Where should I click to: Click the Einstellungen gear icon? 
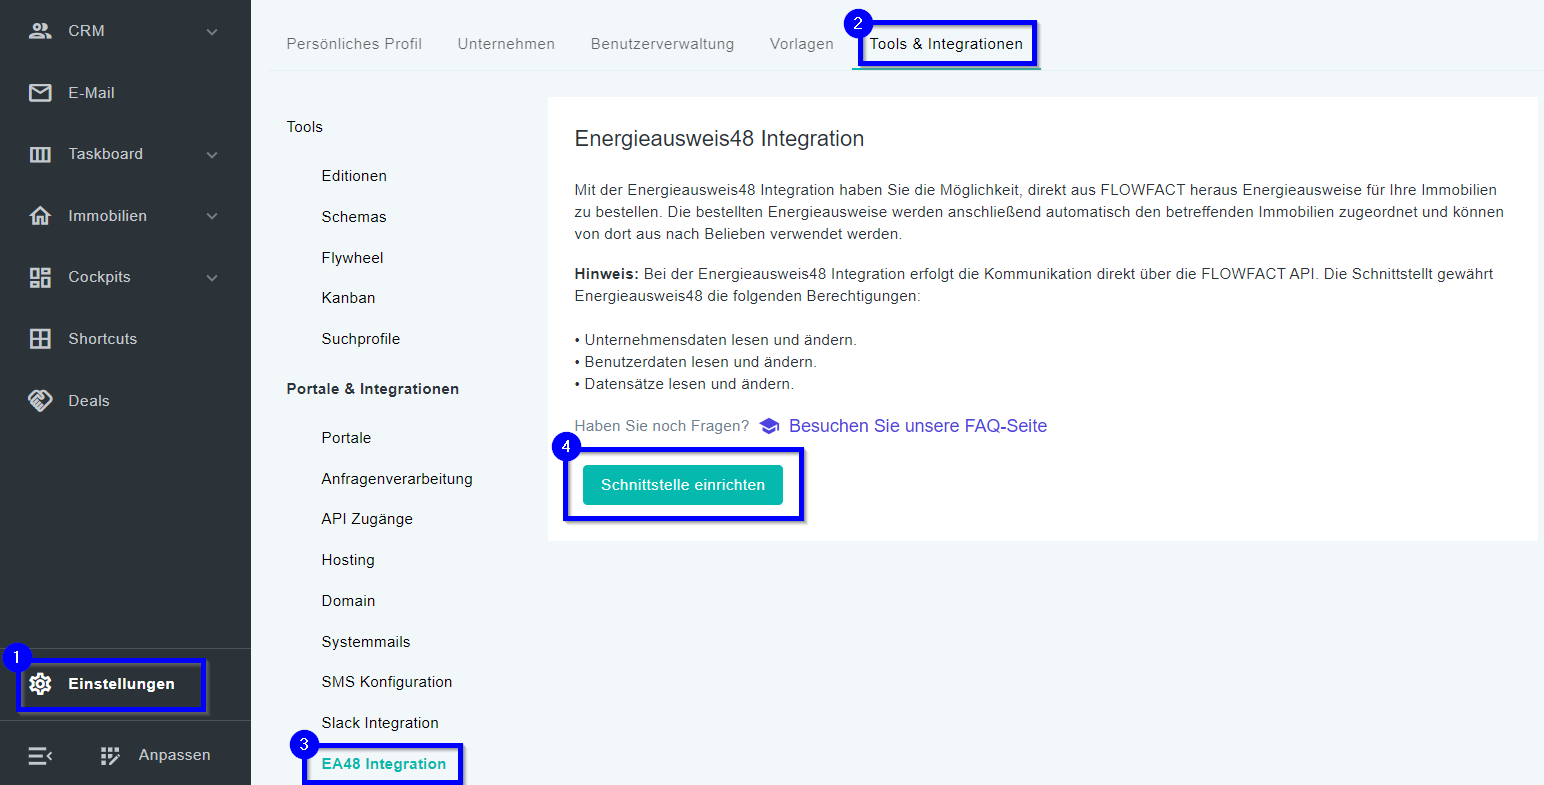click(x=40, y=684)
